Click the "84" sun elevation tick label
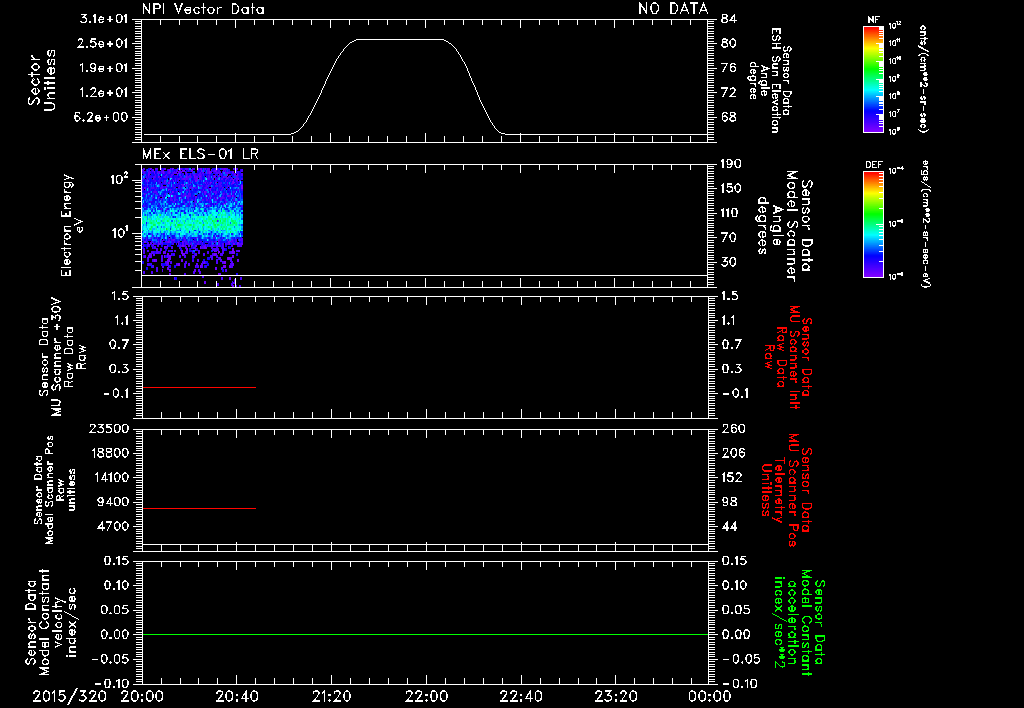 tap(729, 19)
